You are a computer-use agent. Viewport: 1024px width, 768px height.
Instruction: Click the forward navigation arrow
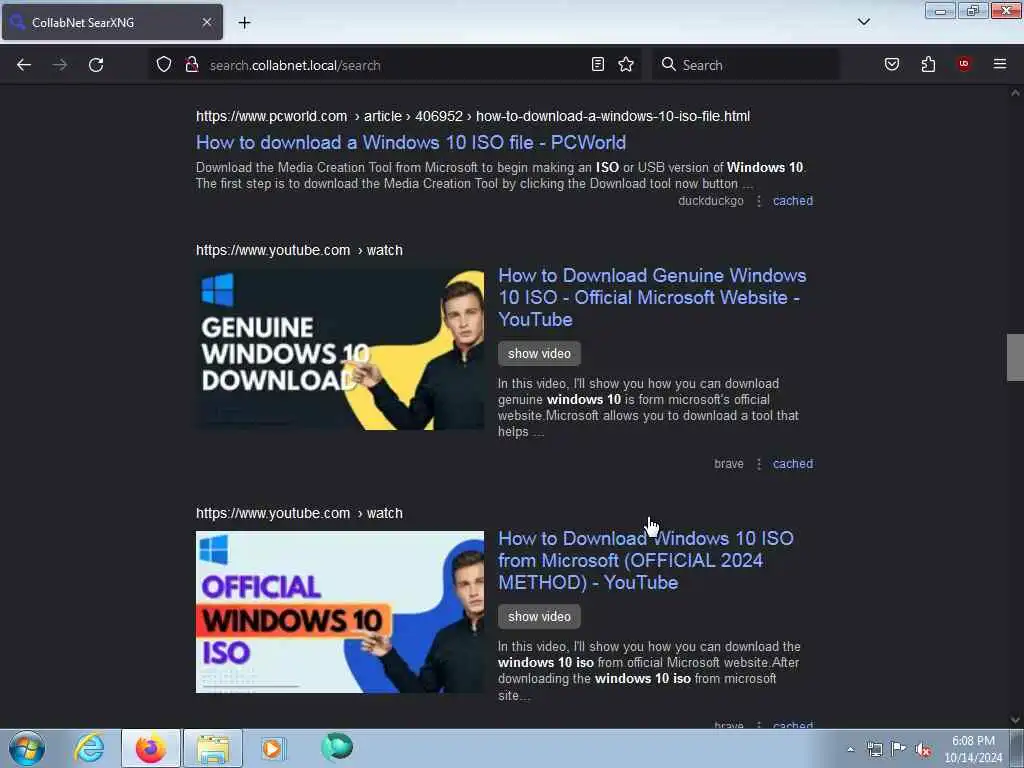click(60, 65)
